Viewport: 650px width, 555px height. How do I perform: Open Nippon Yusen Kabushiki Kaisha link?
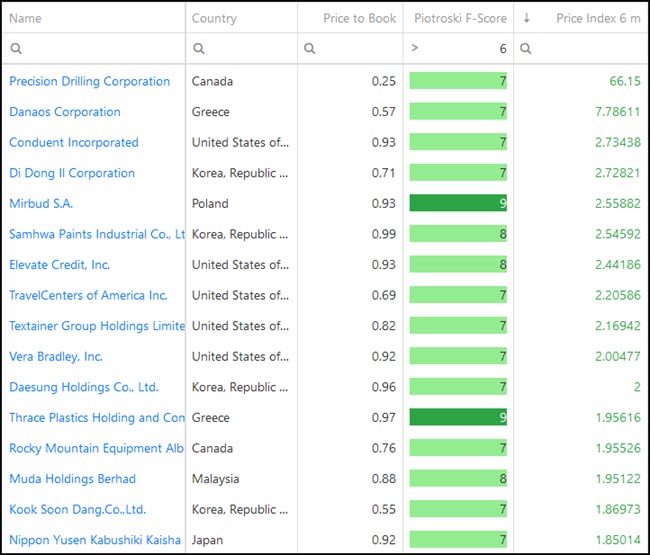point(95,540)
